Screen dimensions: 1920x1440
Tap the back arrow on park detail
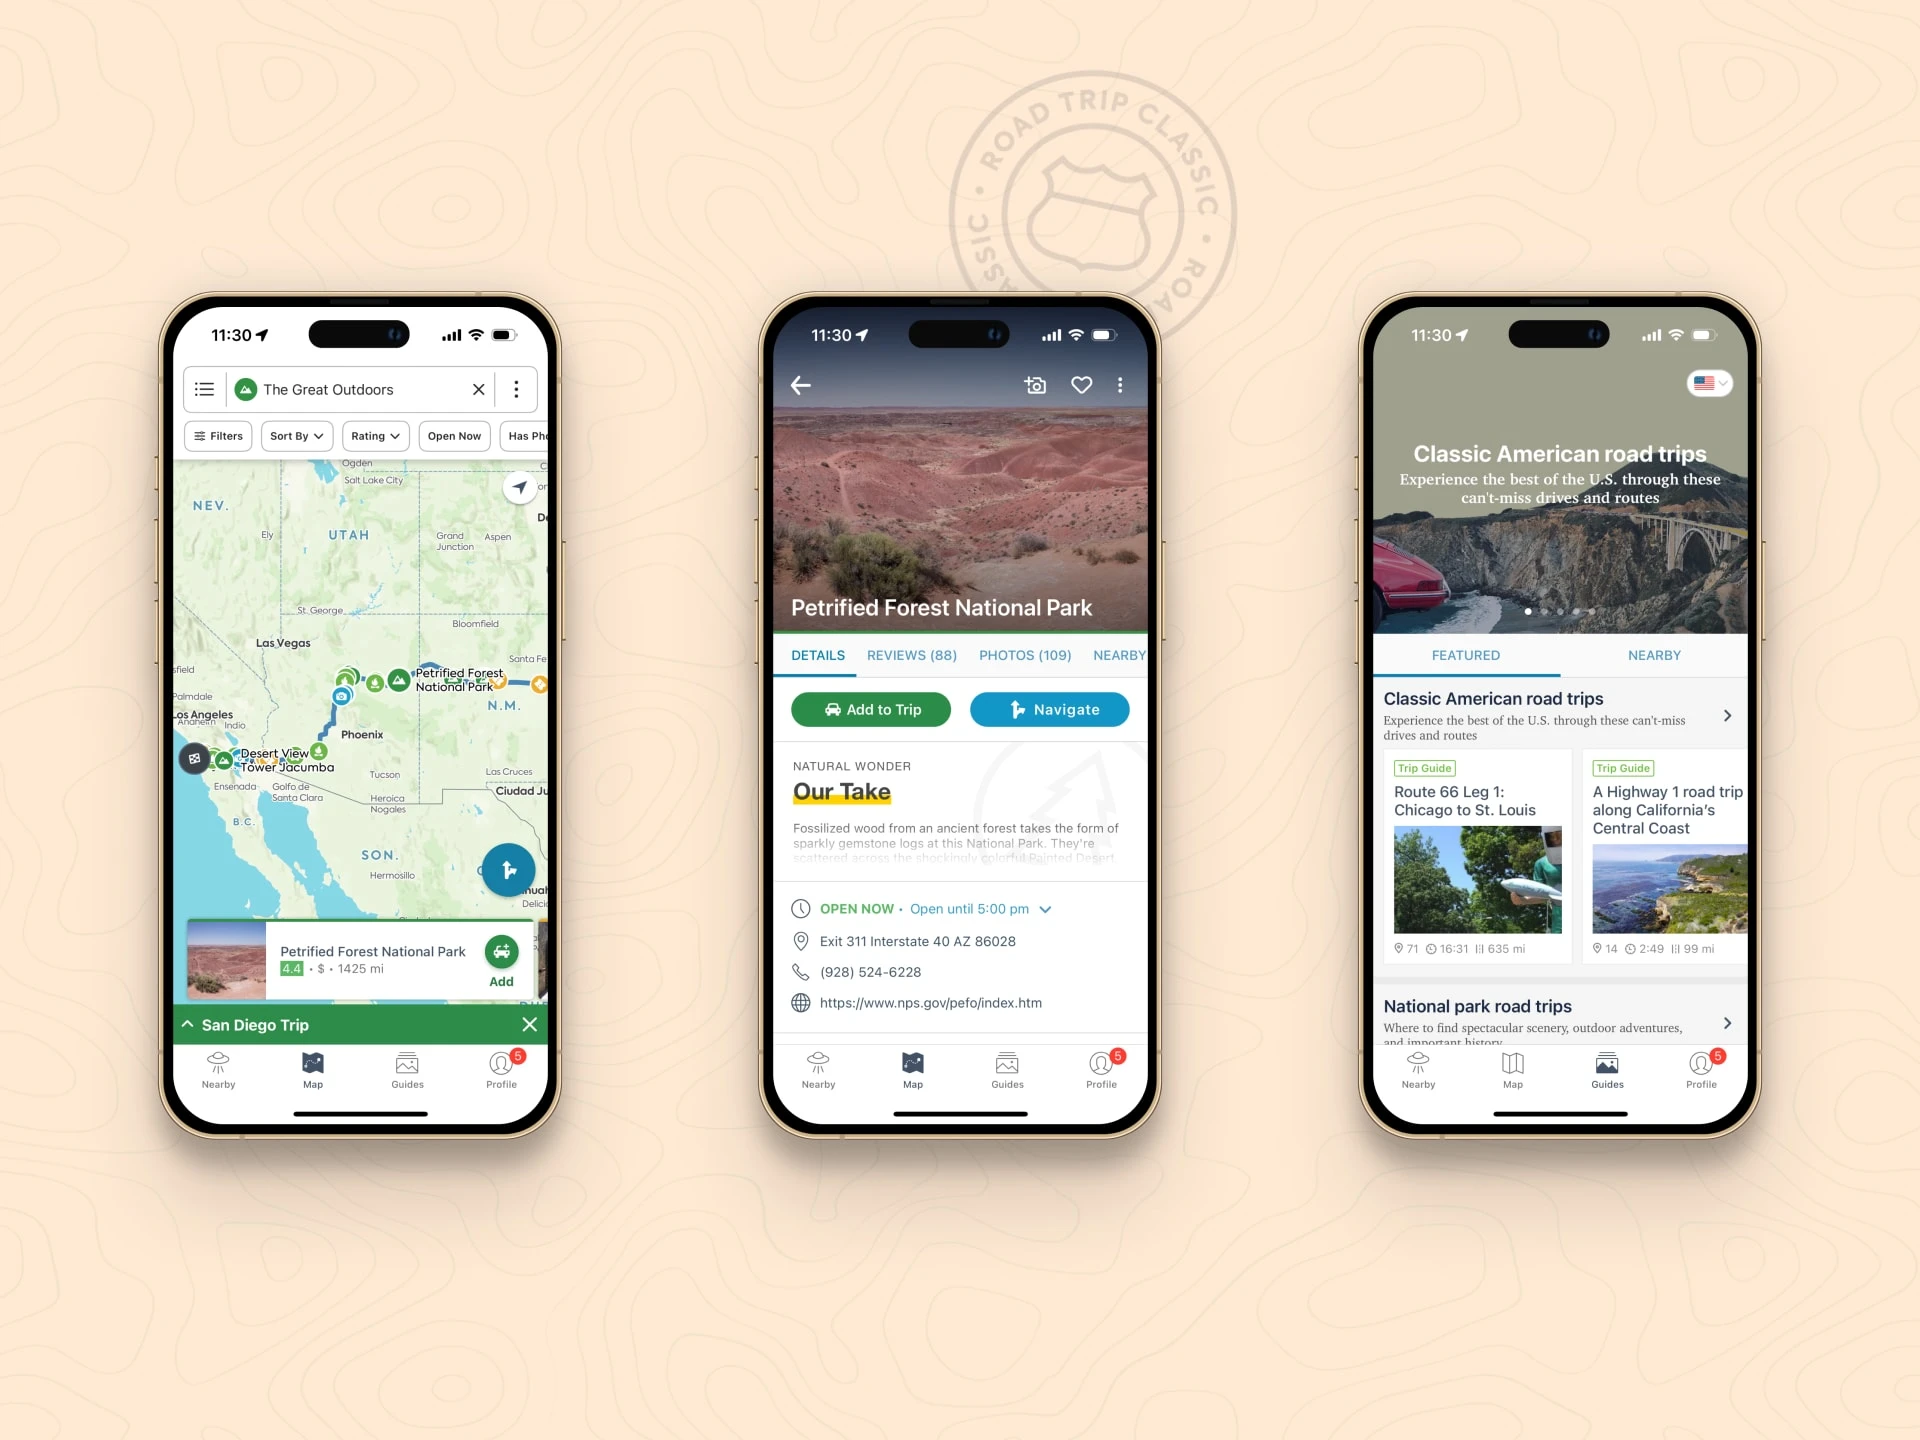[801, 384]
